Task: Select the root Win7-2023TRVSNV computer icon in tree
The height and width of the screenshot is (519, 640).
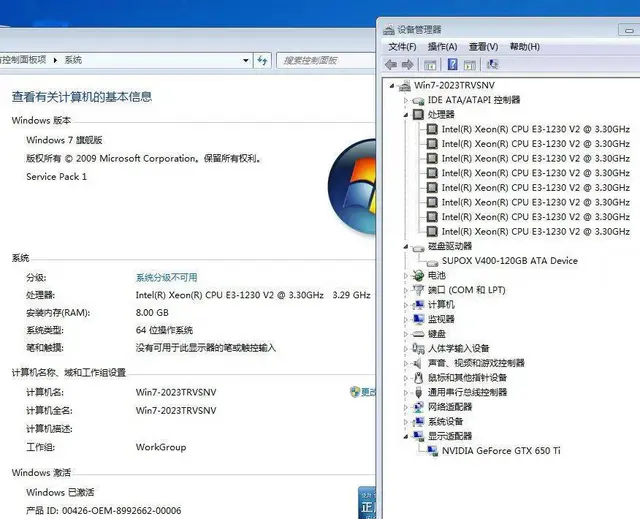Action: pos(404,86)
